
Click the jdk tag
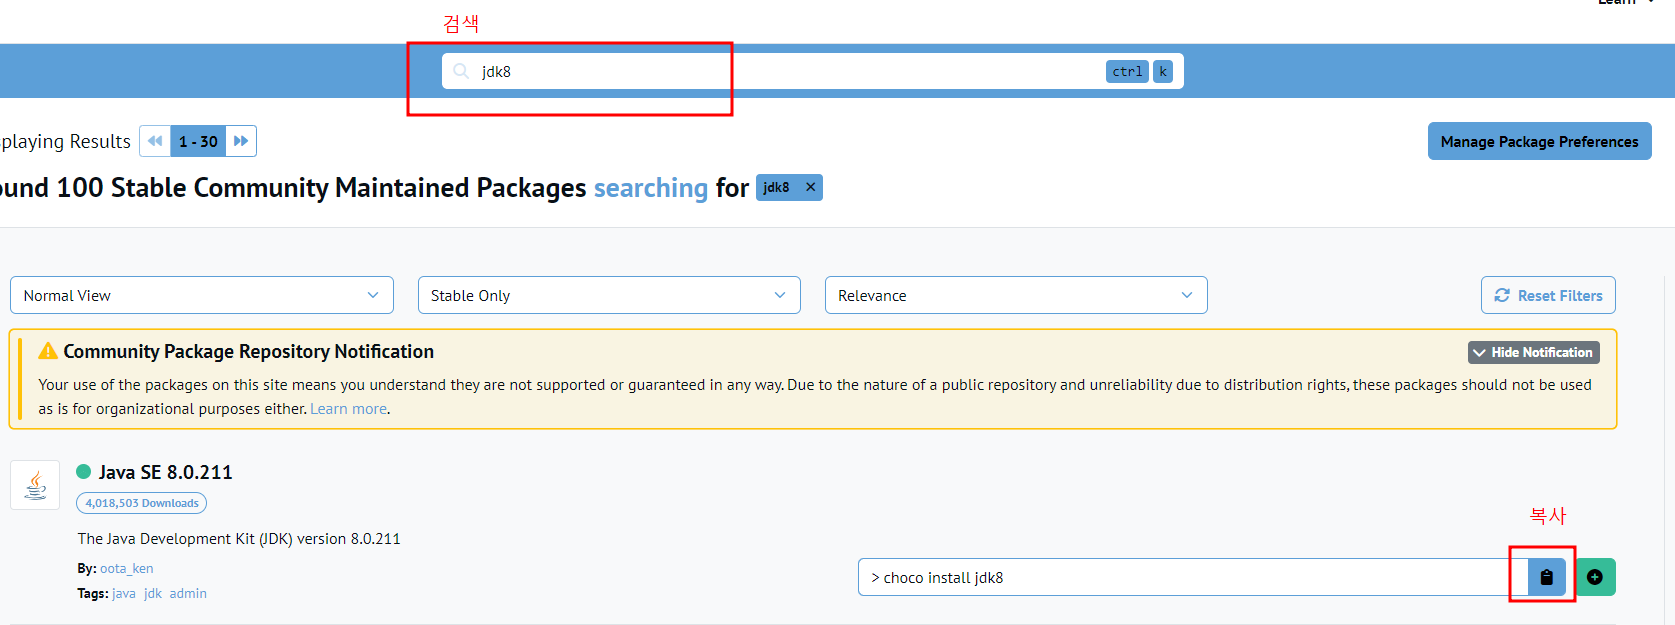153,593
